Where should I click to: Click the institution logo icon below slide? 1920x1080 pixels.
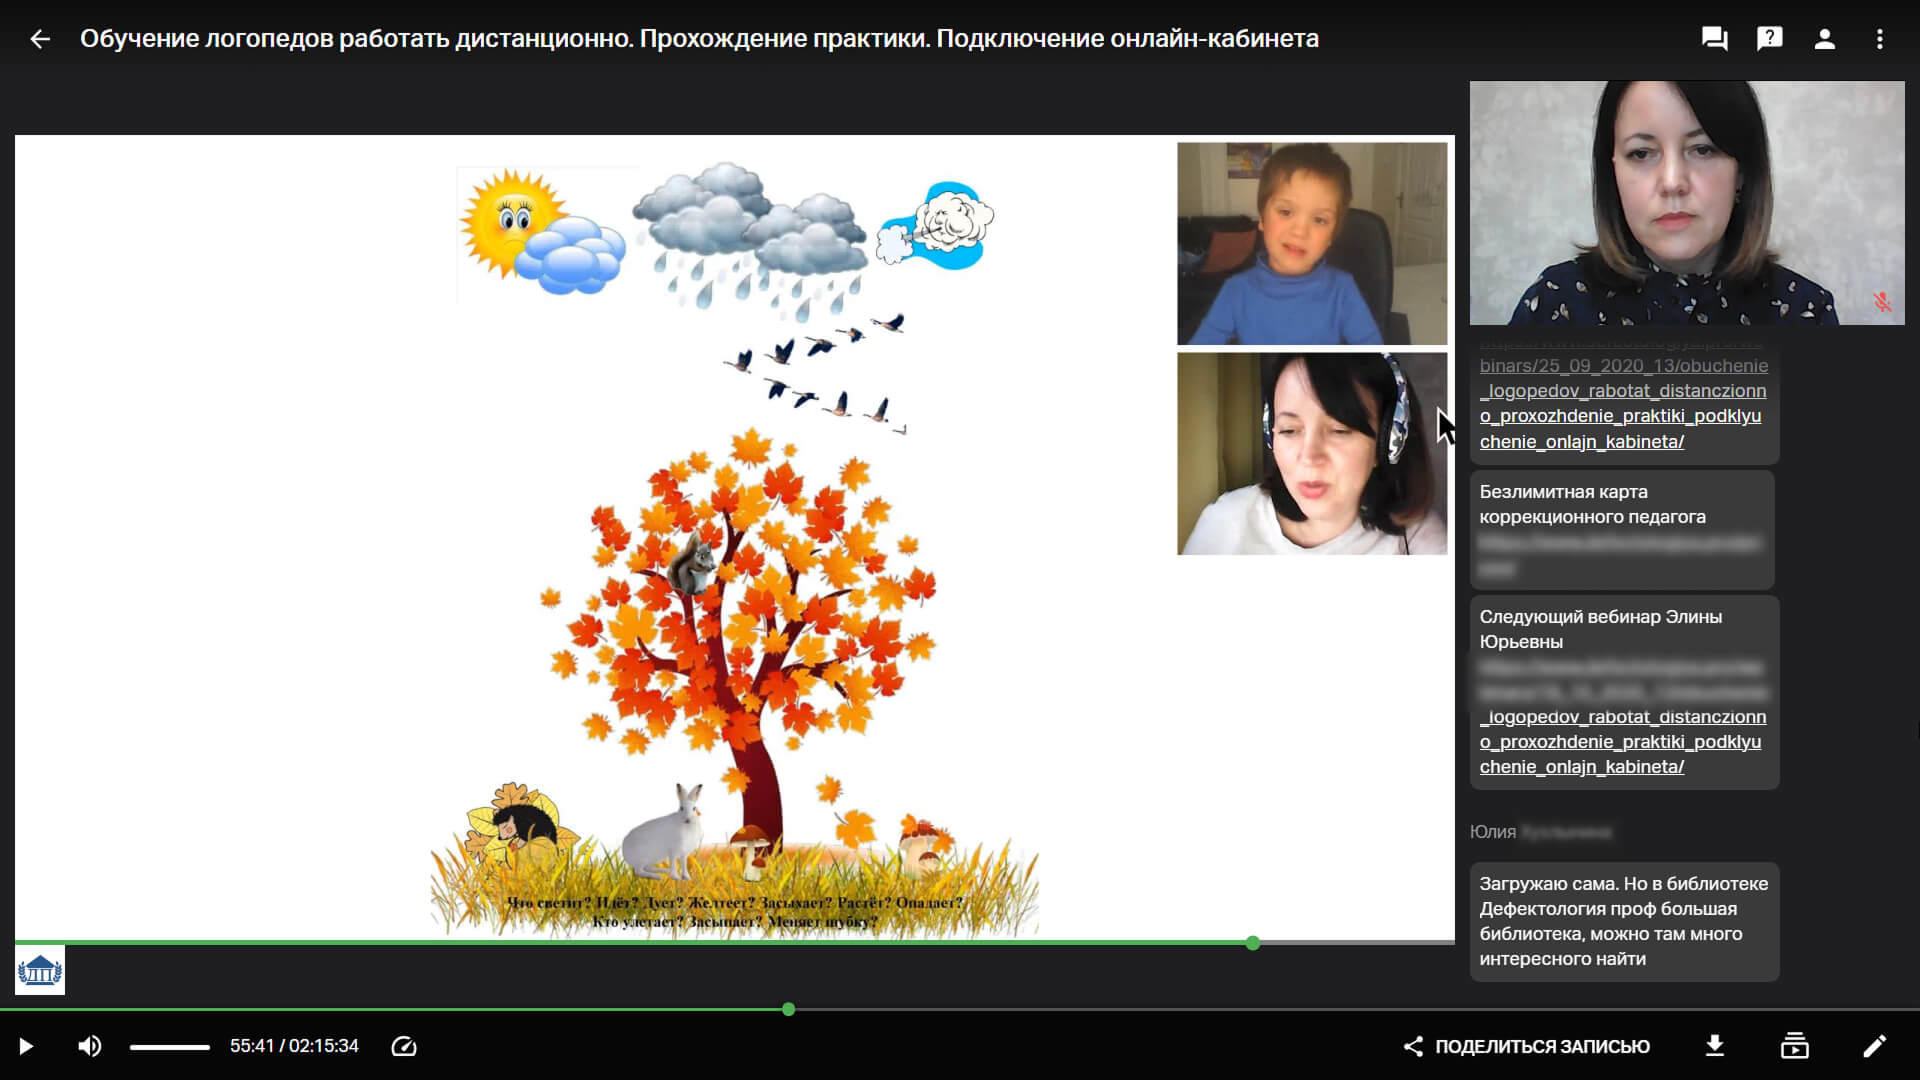40,970
